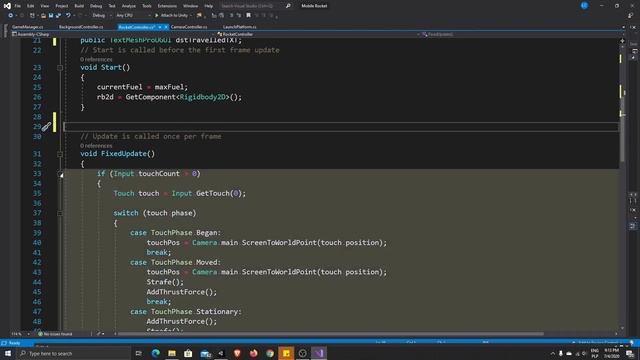Click the screwdriver quick actions icon on line 29
640x360 pixels.
(x=46, y=127)
